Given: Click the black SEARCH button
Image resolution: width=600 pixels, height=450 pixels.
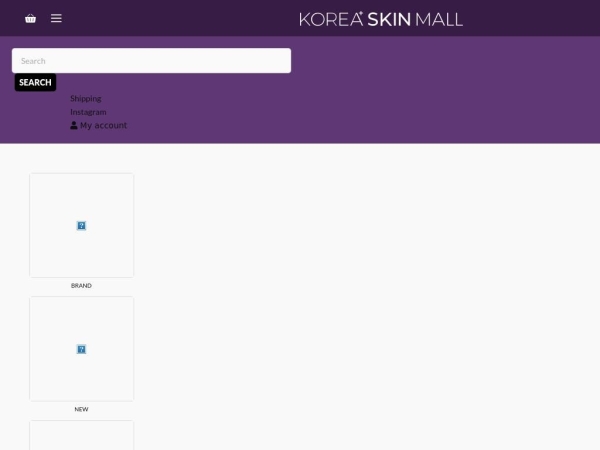Looking at the screenshot, I should pyautogui.click(x=35, y=82).
